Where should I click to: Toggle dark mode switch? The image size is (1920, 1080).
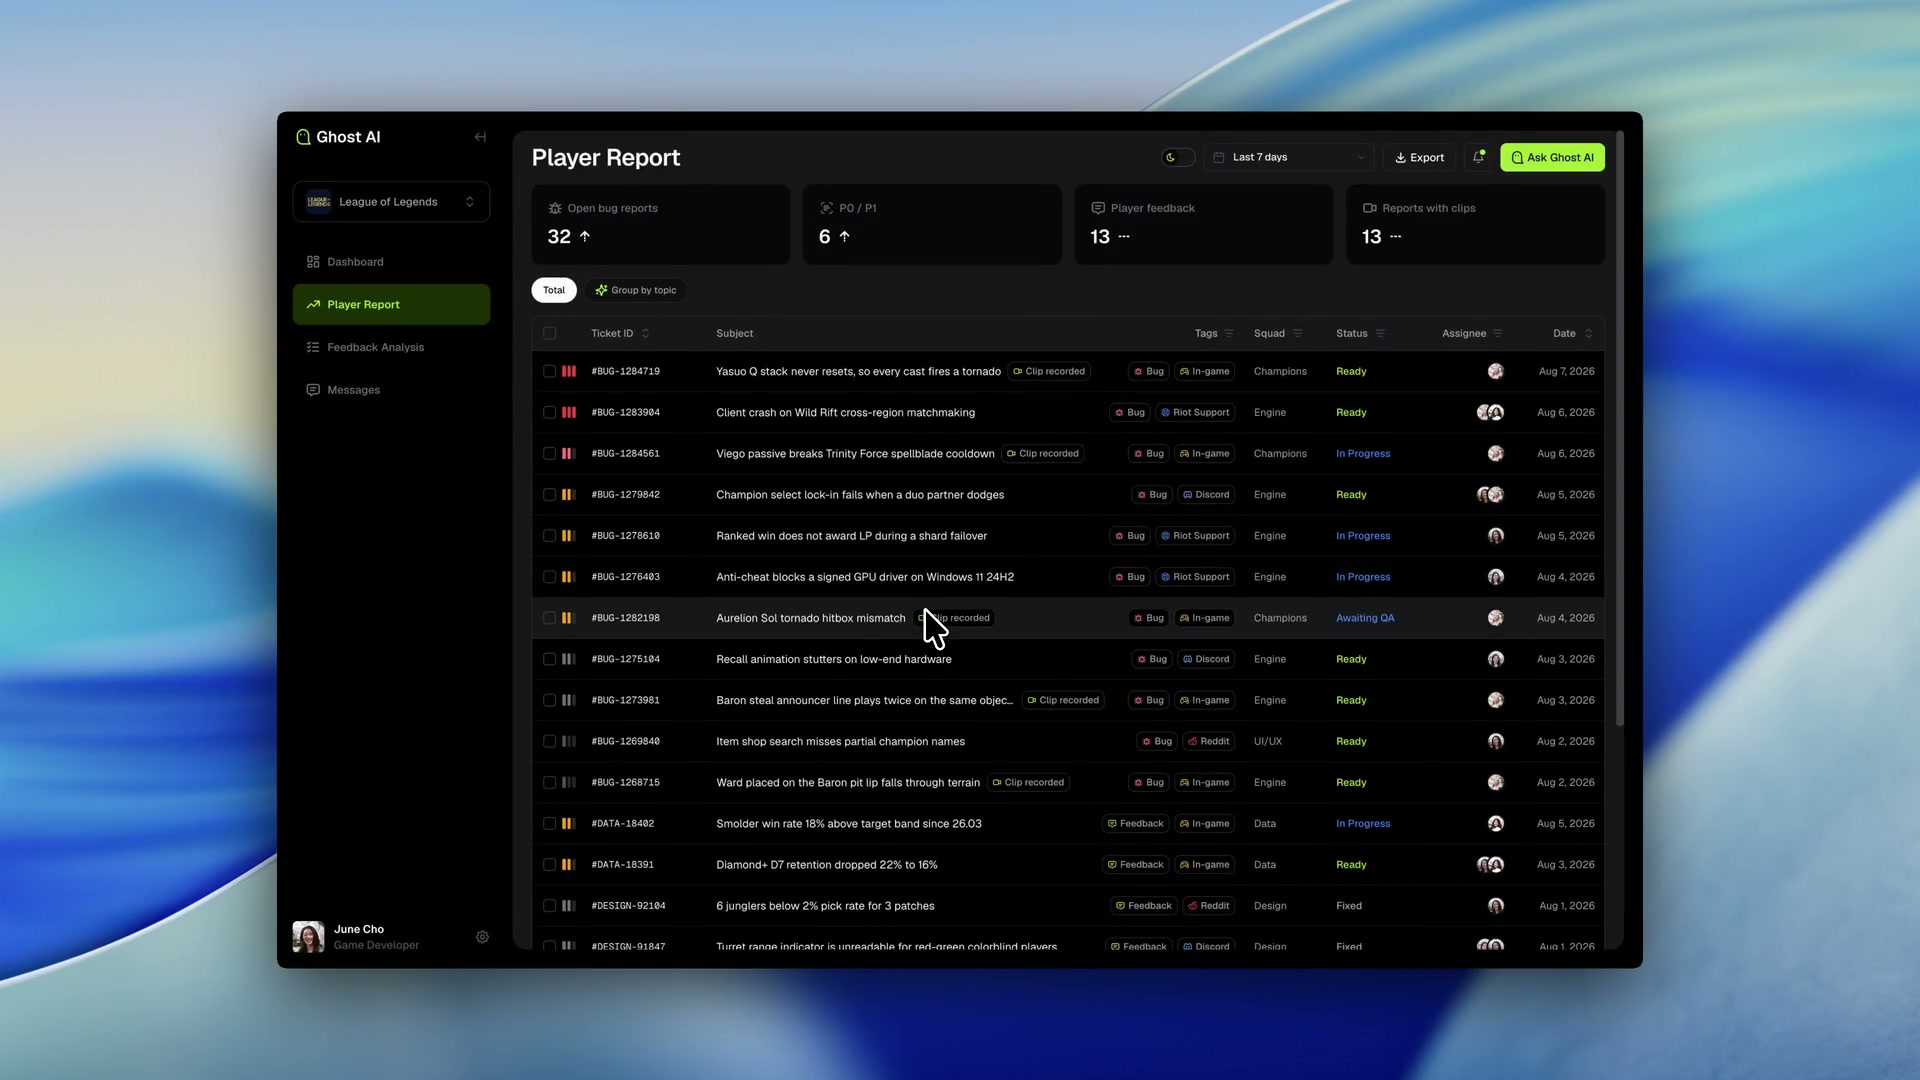click(x=1178, y=157)
